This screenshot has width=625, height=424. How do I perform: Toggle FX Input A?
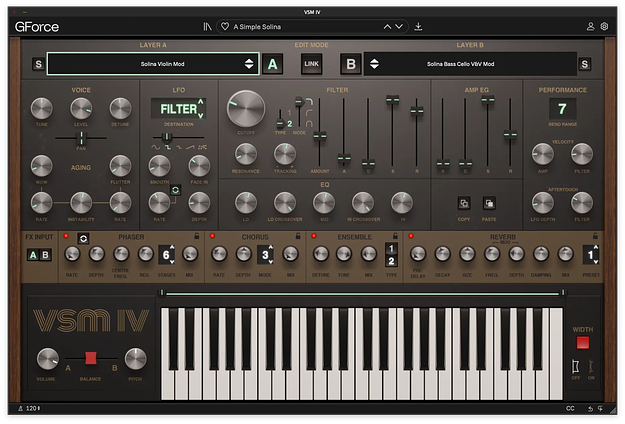(33, 255)
